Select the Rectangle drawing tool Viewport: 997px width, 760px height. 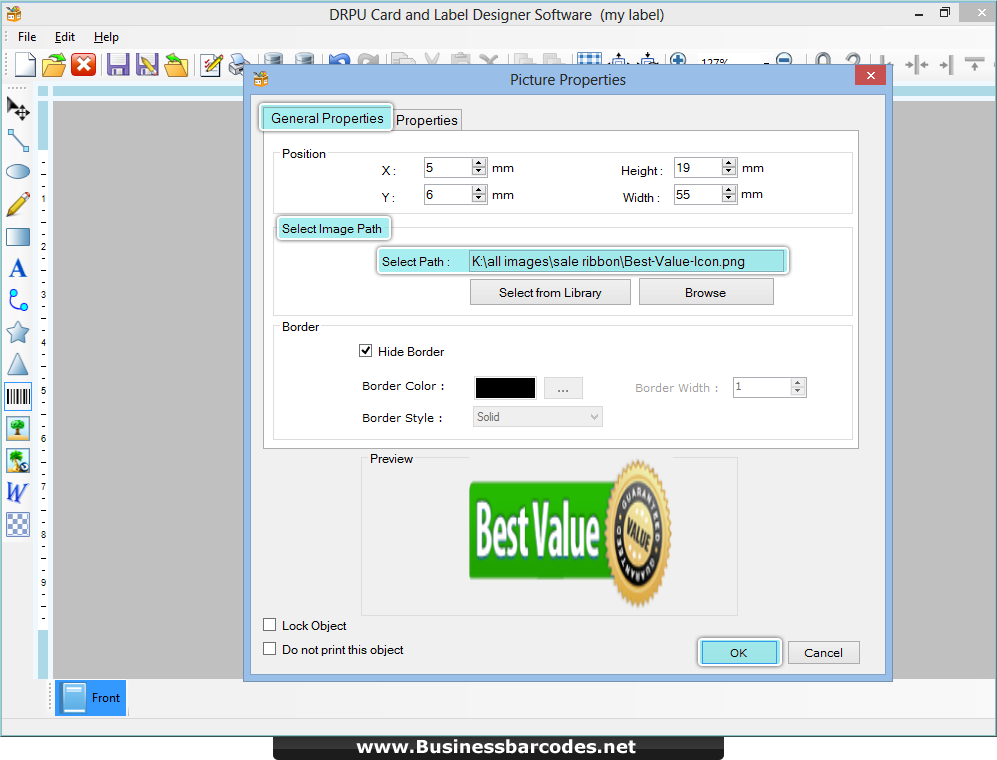point(18,237)
